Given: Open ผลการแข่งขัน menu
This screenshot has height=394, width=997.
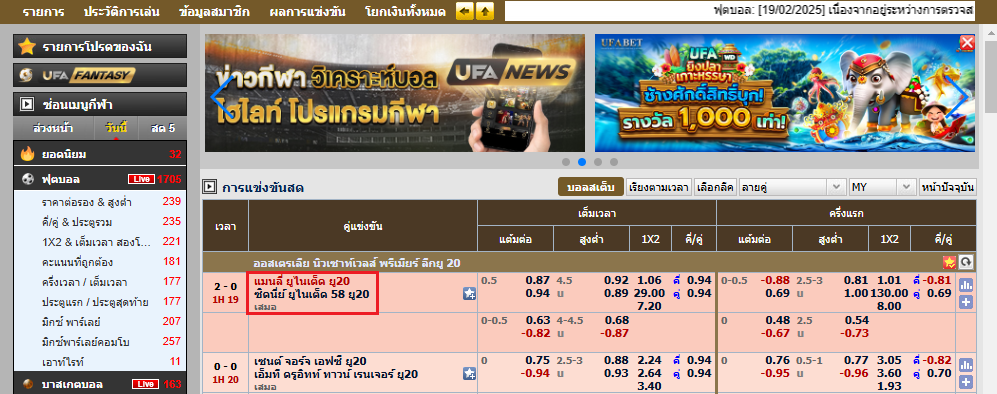Looking at the screenshot, I should point(308,11).
